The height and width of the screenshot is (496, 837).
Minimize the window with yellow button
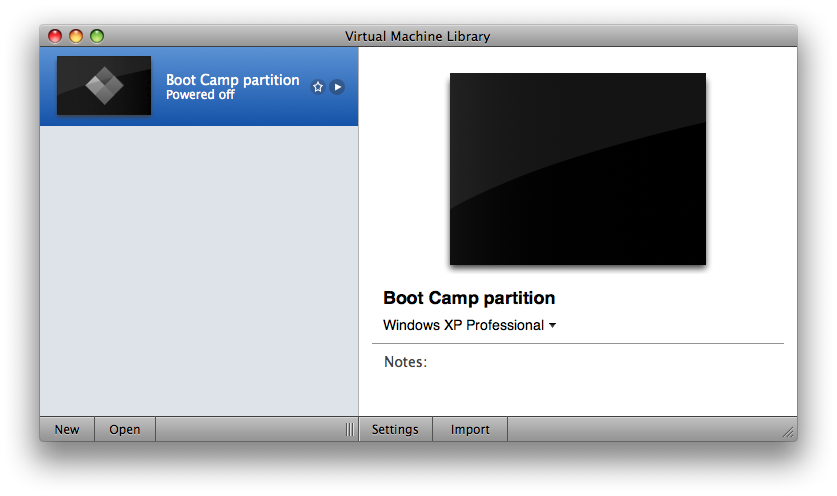76,36
